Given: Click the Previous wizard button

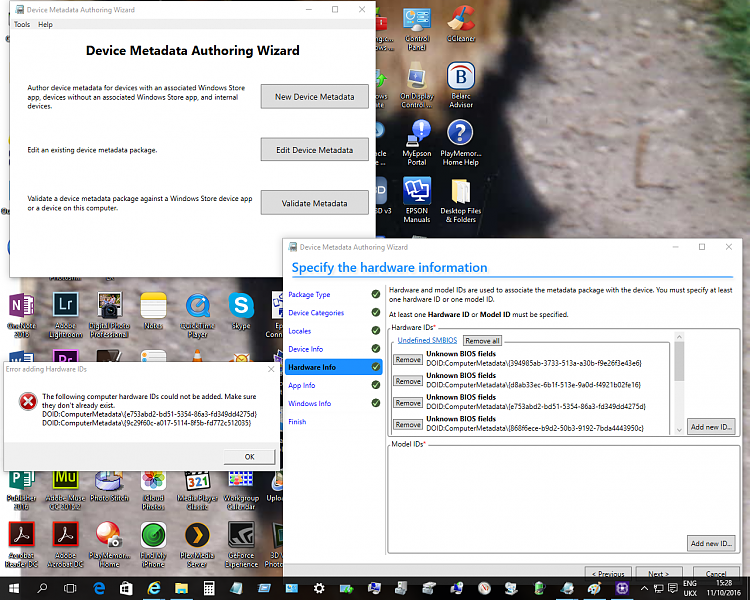Looking at the screenshot, I should click(607, 573).
